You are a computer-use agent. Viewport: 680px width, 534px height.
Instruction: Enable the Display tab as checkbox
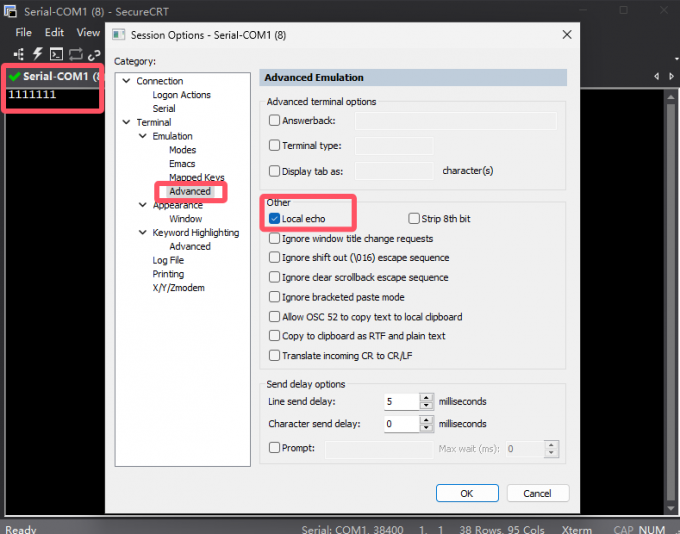pos(274,171)
